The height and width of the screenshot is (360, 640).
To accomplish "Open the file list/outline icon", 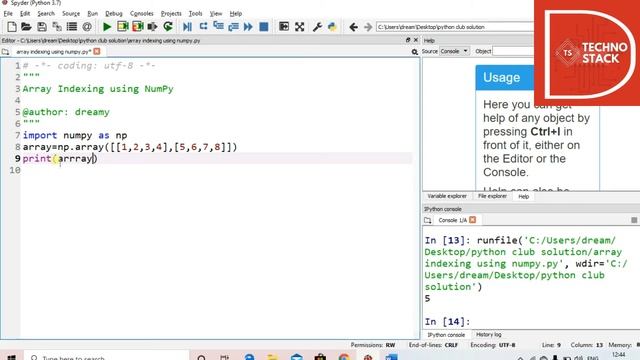I will coord(72,27).
